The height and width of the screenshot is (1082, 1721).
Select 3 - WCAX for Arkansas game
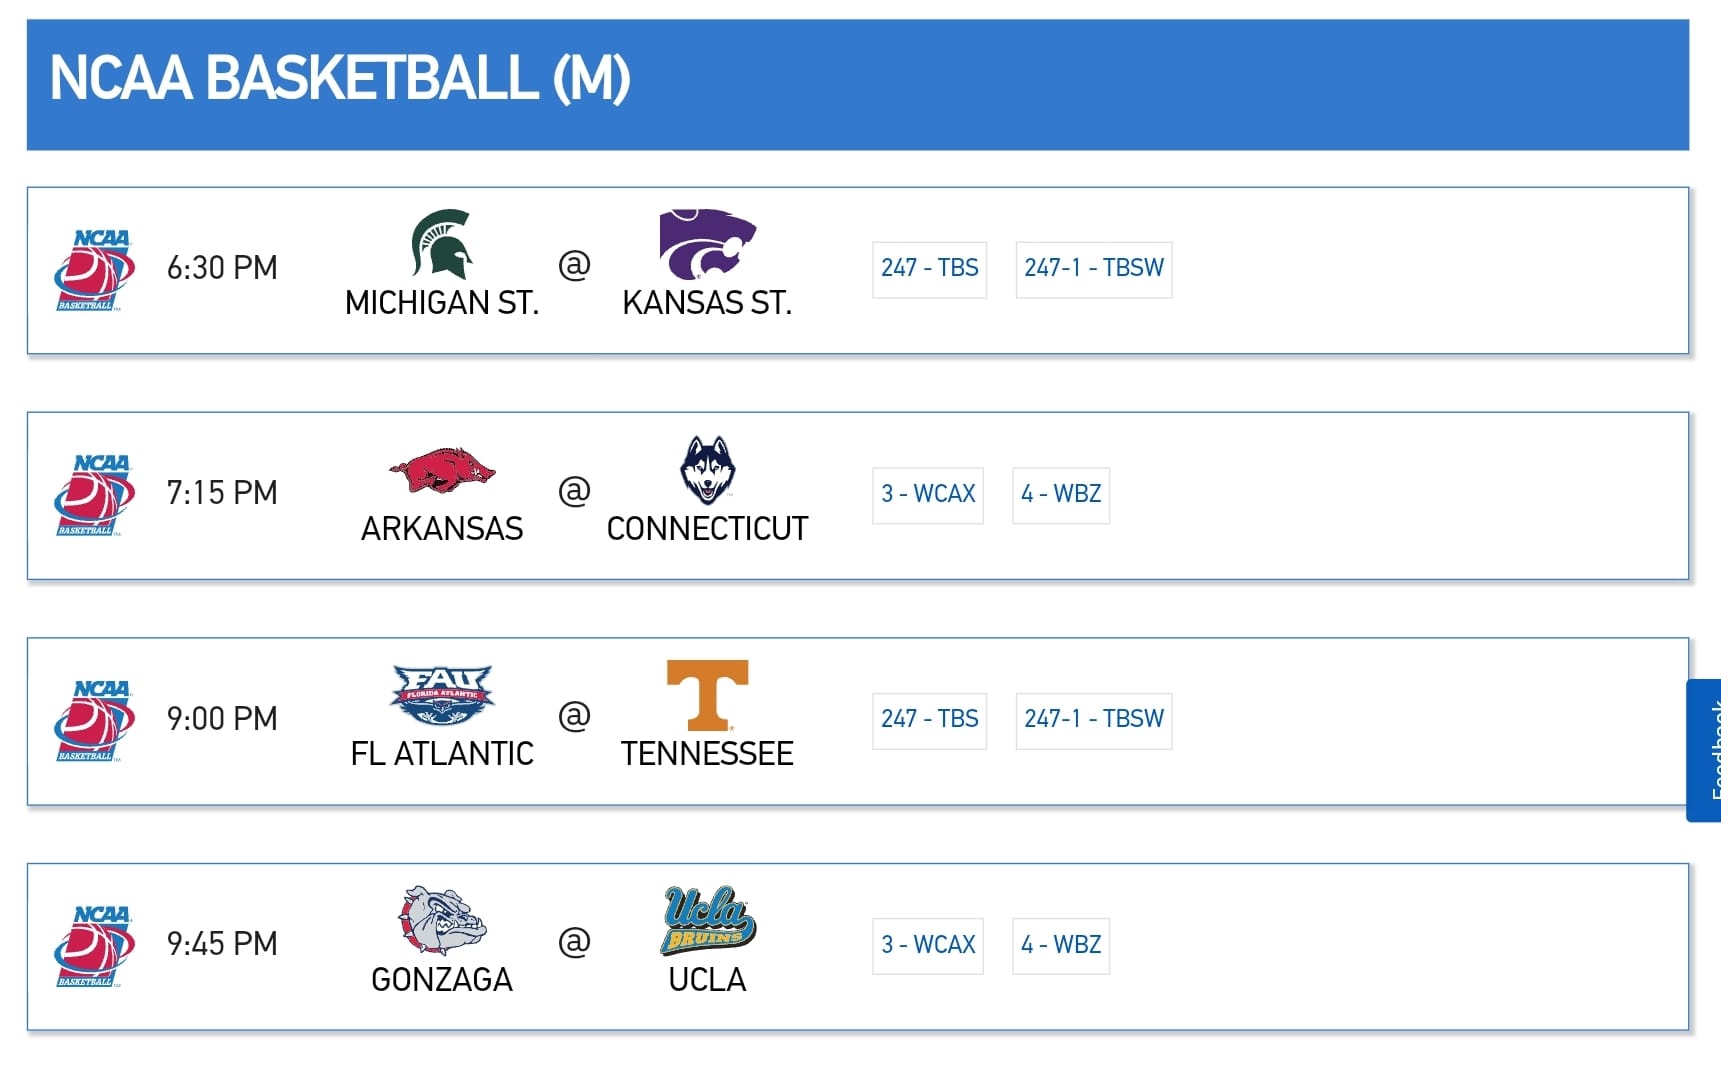(x=927, y=495)
